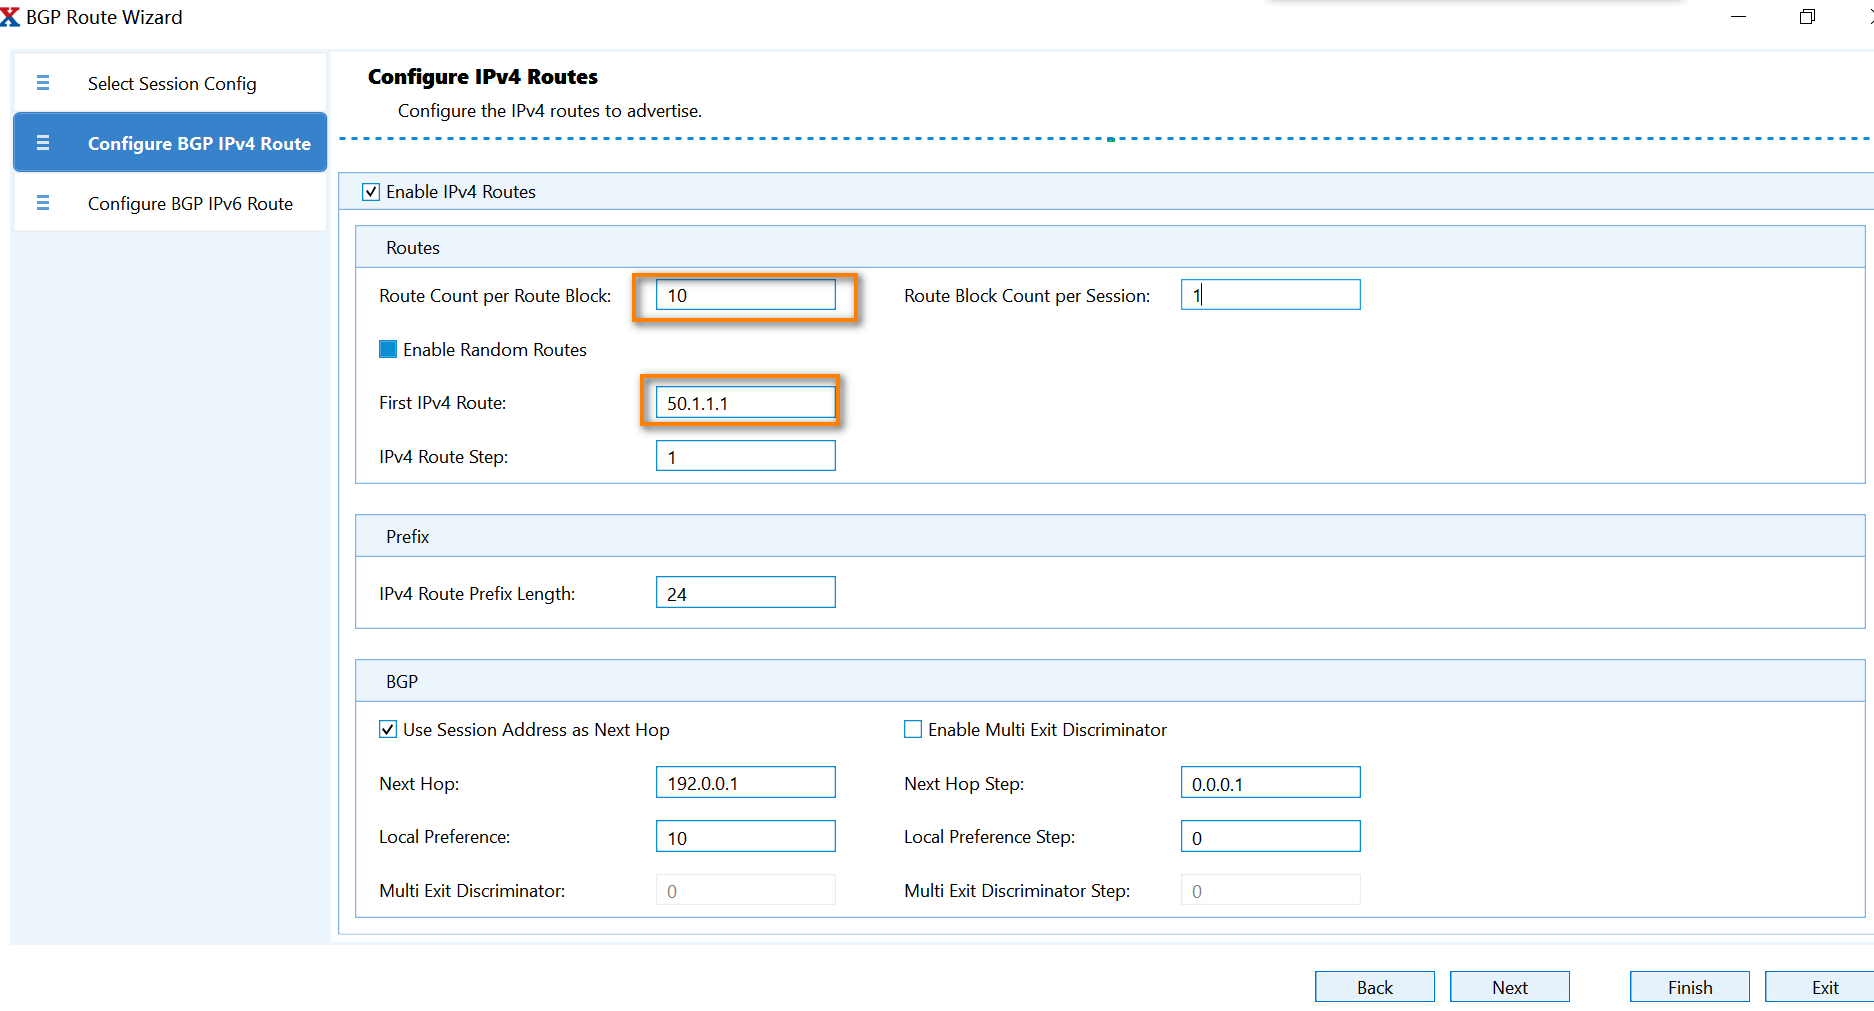The width and height of the screenshot is (1874, 1011).
Task: Uncheck Use Session Address as Next Hop
Action: click(x=388, y=729)
